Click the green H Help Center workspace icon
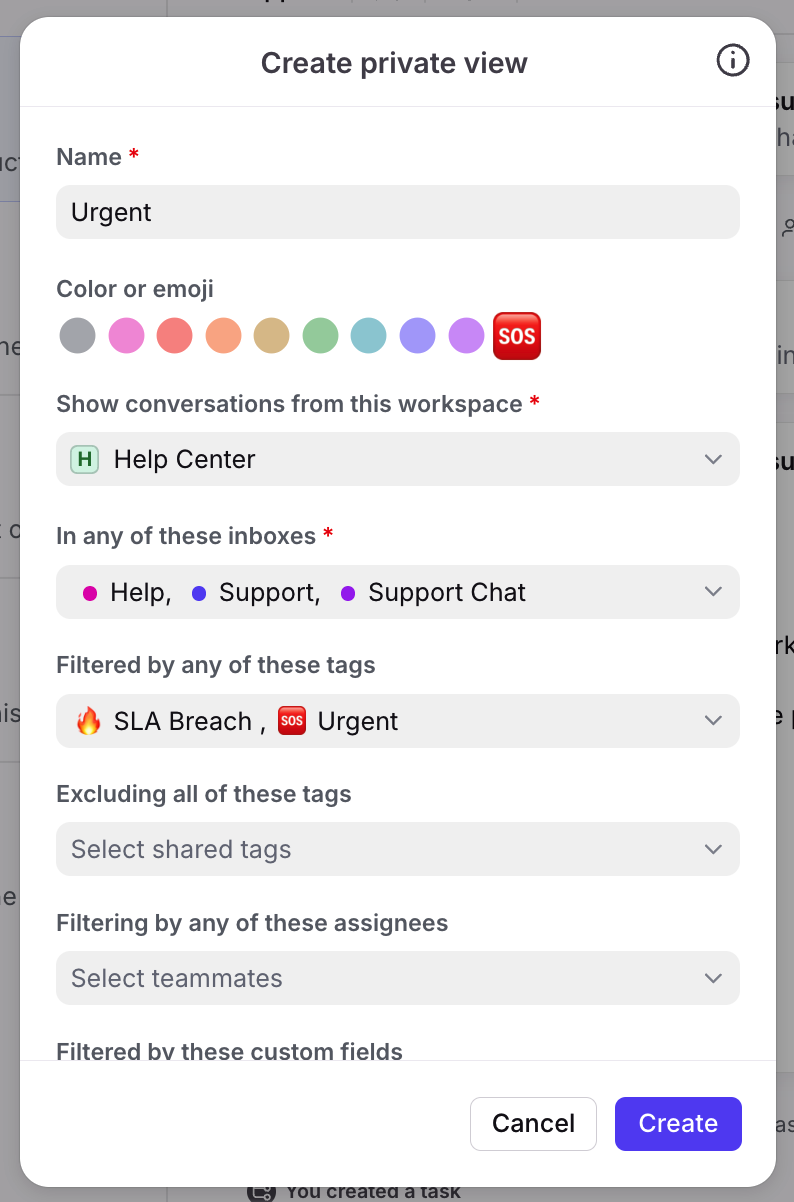The image size is (794, 1202). point(84,459)
